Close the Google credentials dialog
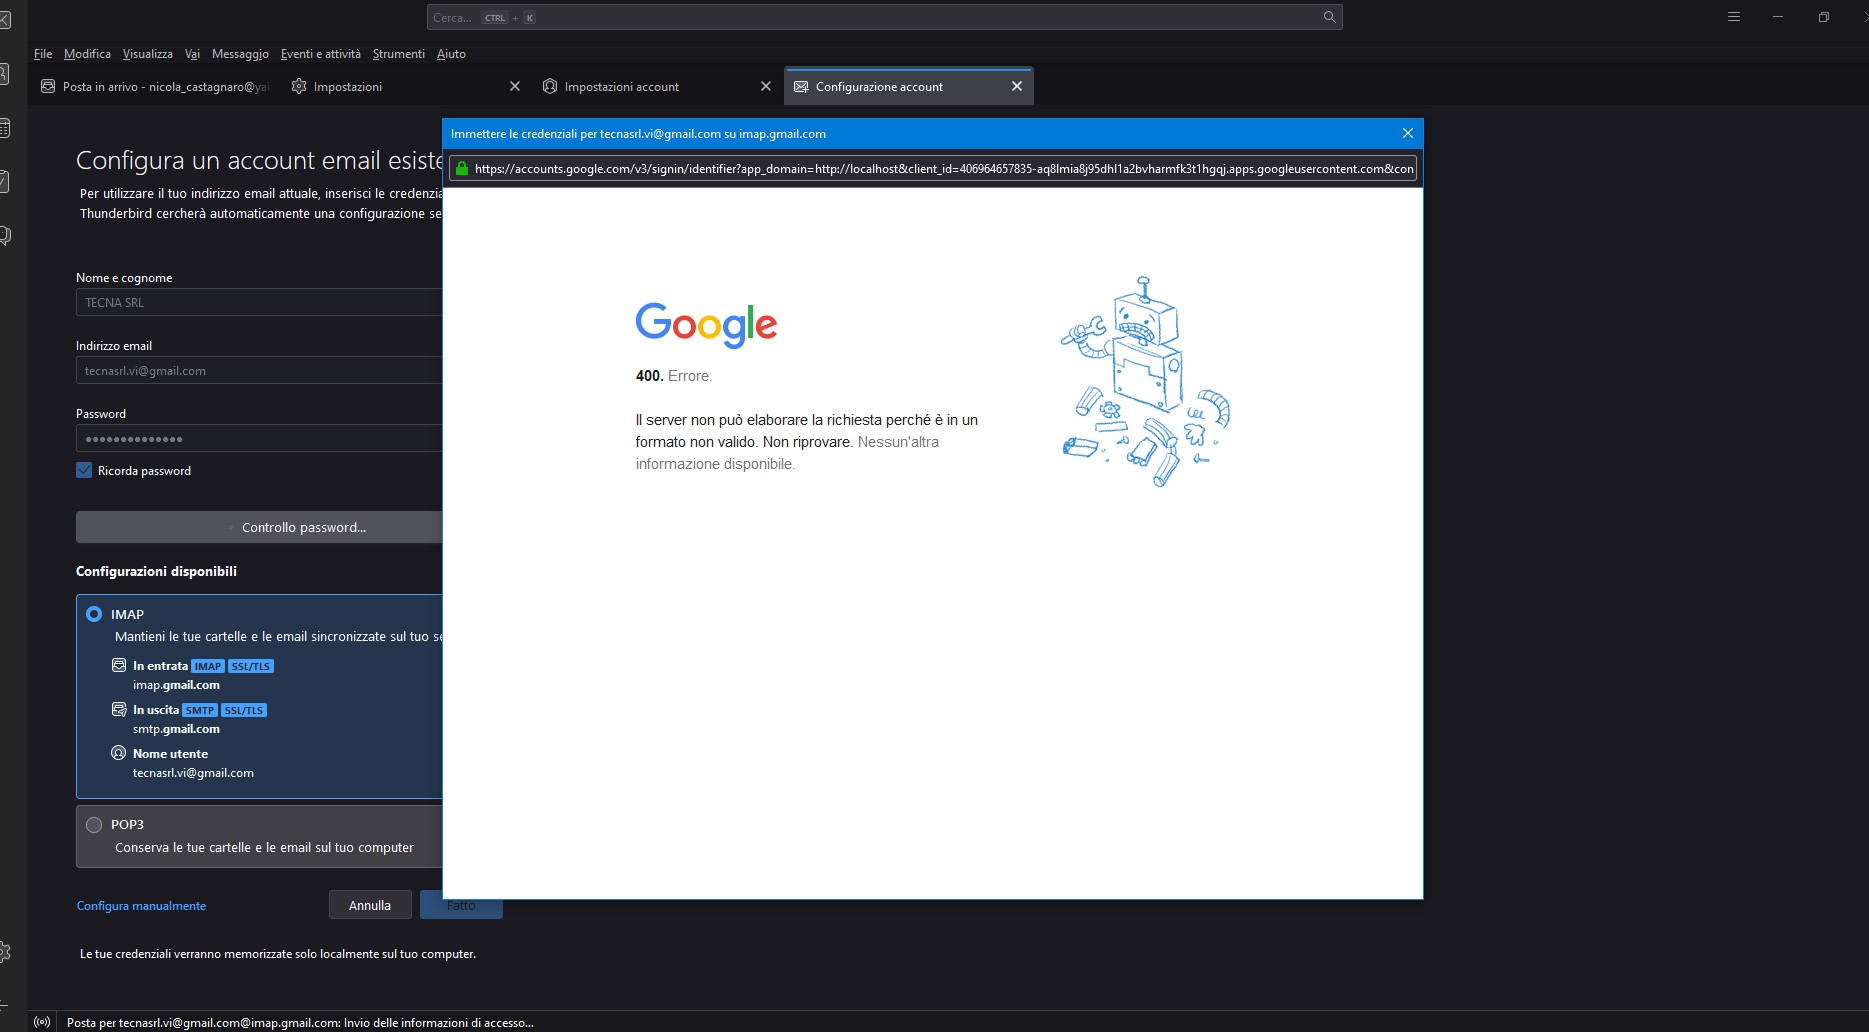The image size is (1869, 1032). (x=1408, y=133)
